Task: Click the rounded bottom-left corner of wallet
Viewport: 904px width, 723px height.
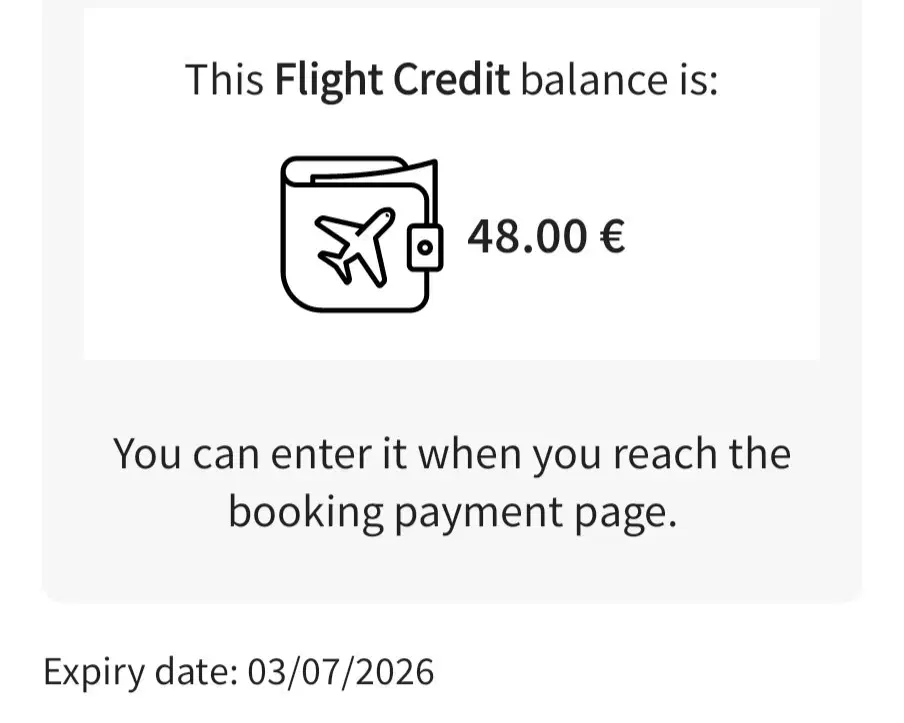Action: coord(297,296)
